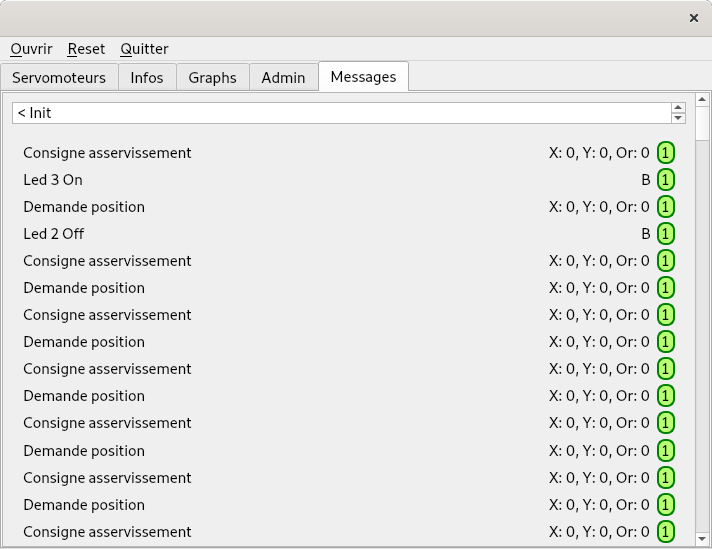712x549 pixels.
Task: Open the Infos tab
Action: (x=147, y=78)
